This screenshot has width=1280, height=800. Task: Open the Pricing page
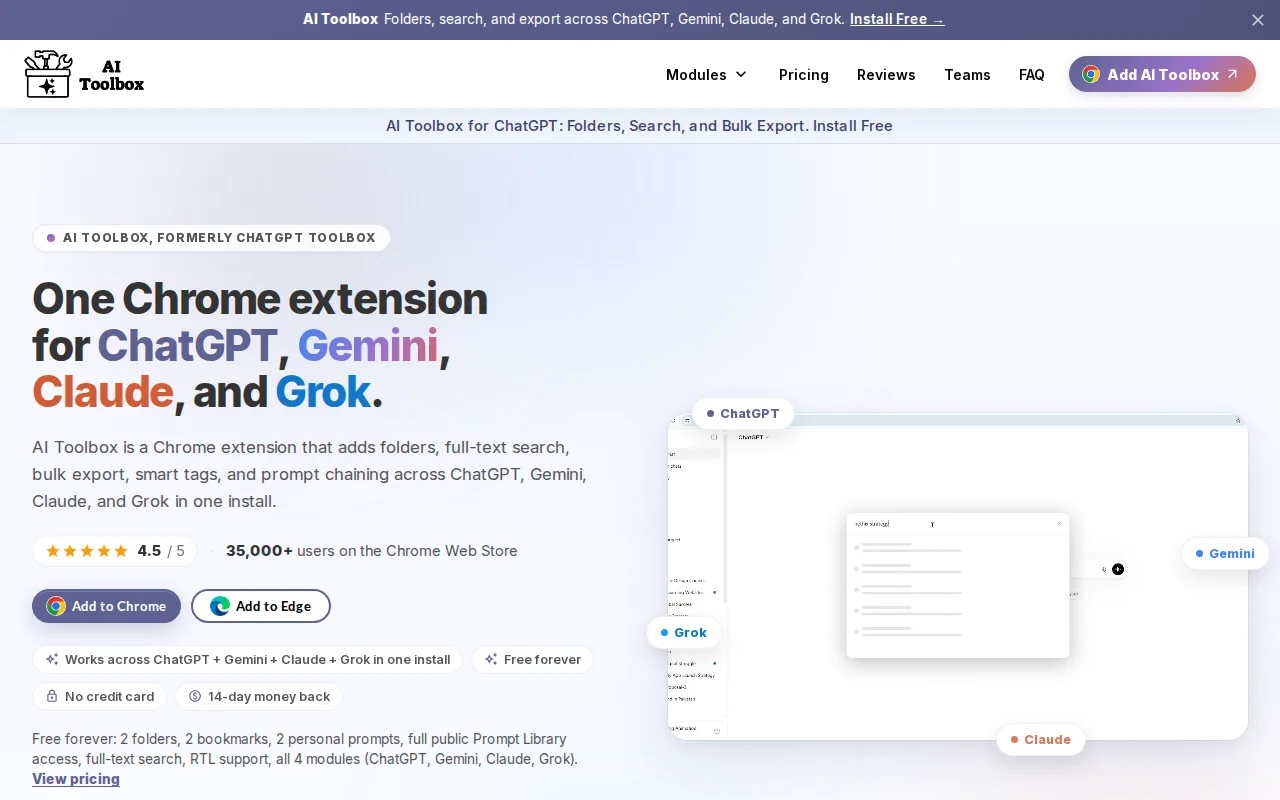coord(804,75)
